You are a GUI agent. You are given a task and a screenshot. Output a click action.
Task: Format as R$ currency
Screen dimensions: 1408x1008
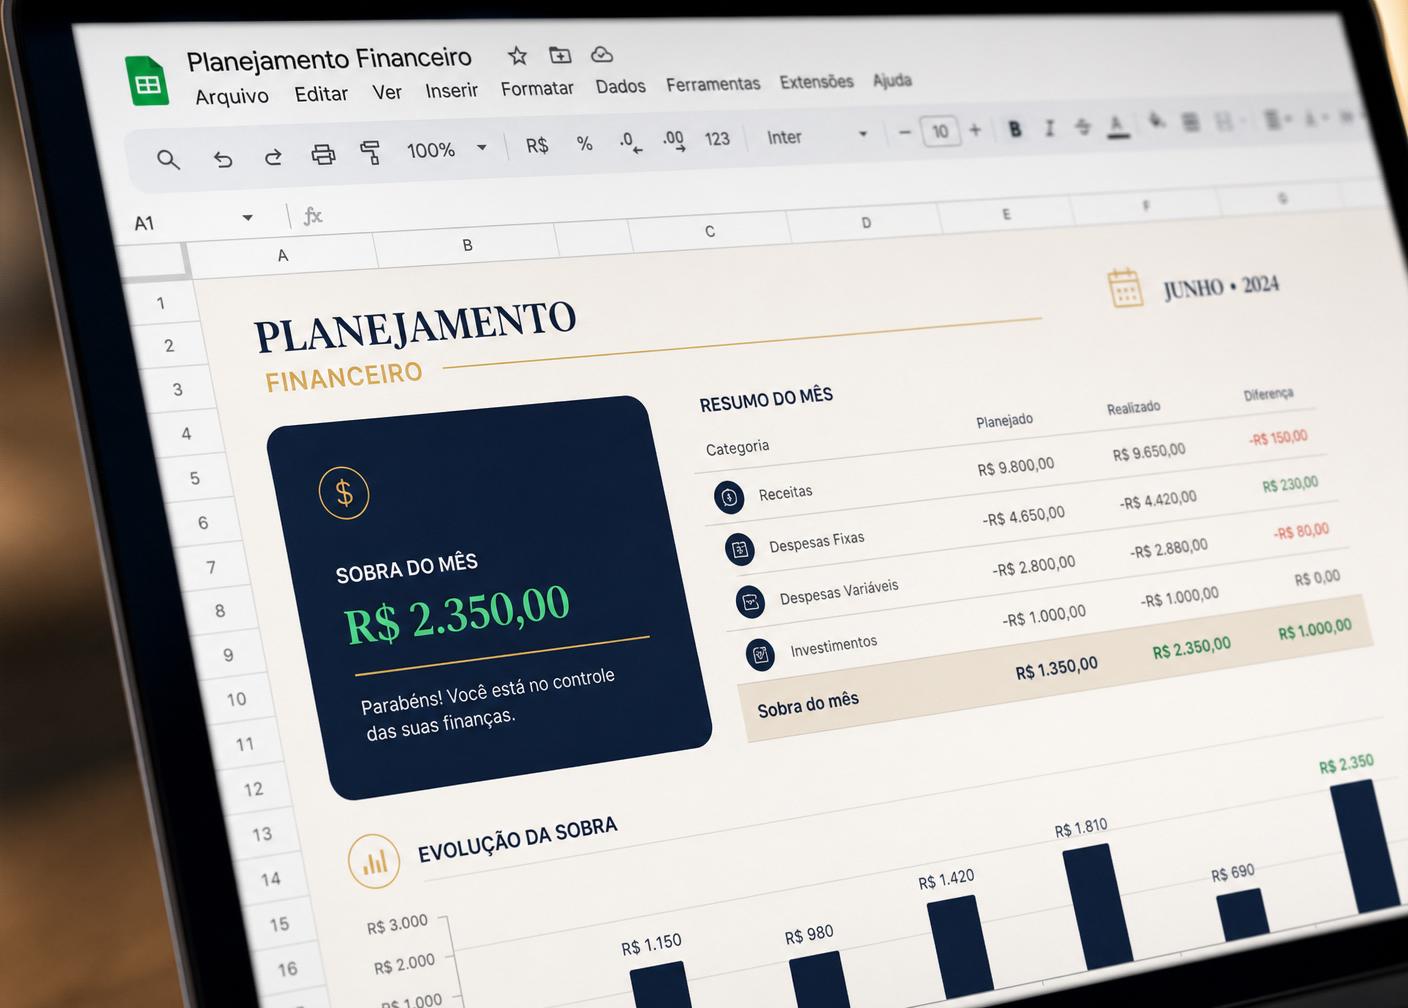pos(537,145)
